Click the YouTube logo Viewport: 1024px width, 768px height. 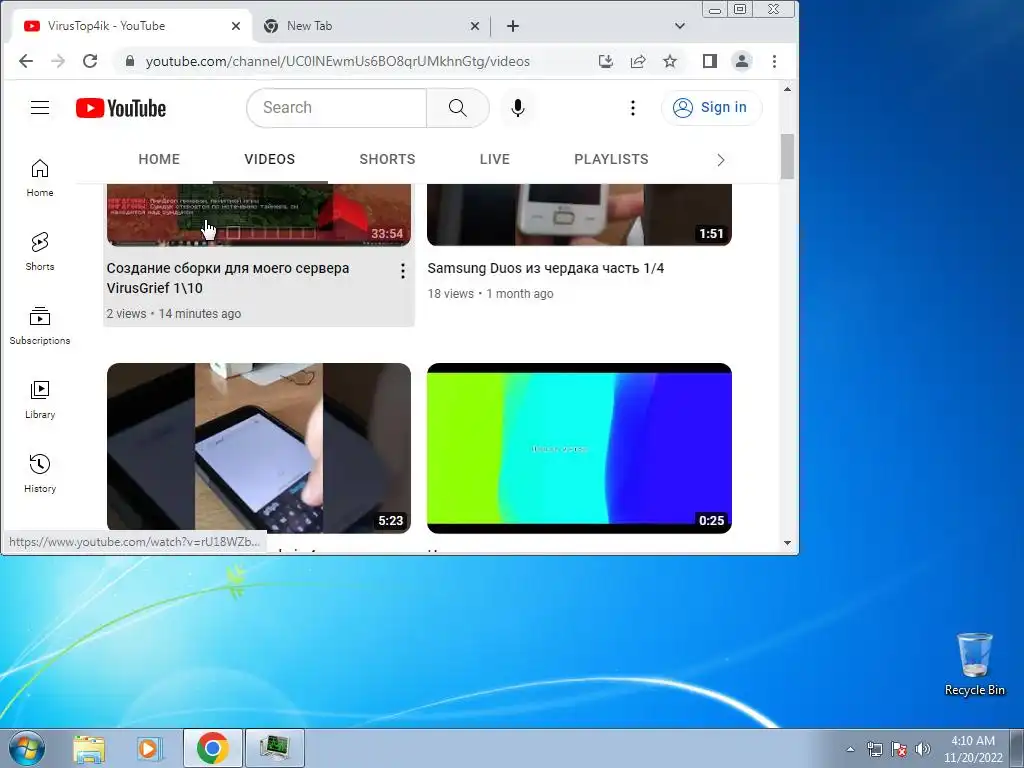(x=121, y=108)
